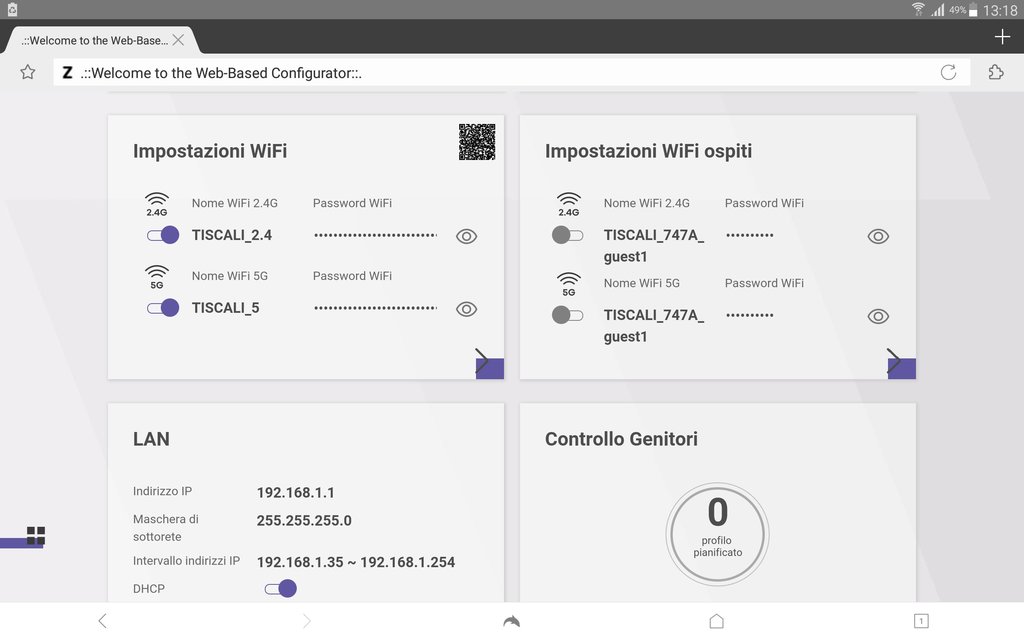Click the Controllo Genitori heading
Viewport: 1024px width, 640px height.
621,439
